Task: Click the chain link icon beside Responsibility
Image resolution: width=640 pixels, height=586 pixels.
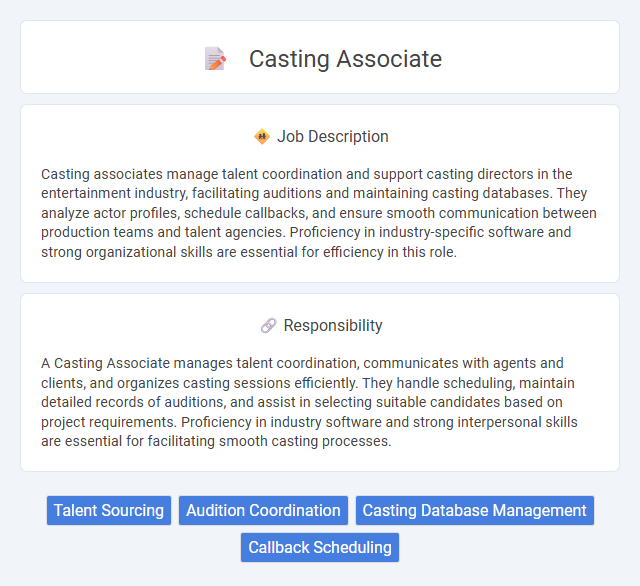Action: click(x=268, y=326)
